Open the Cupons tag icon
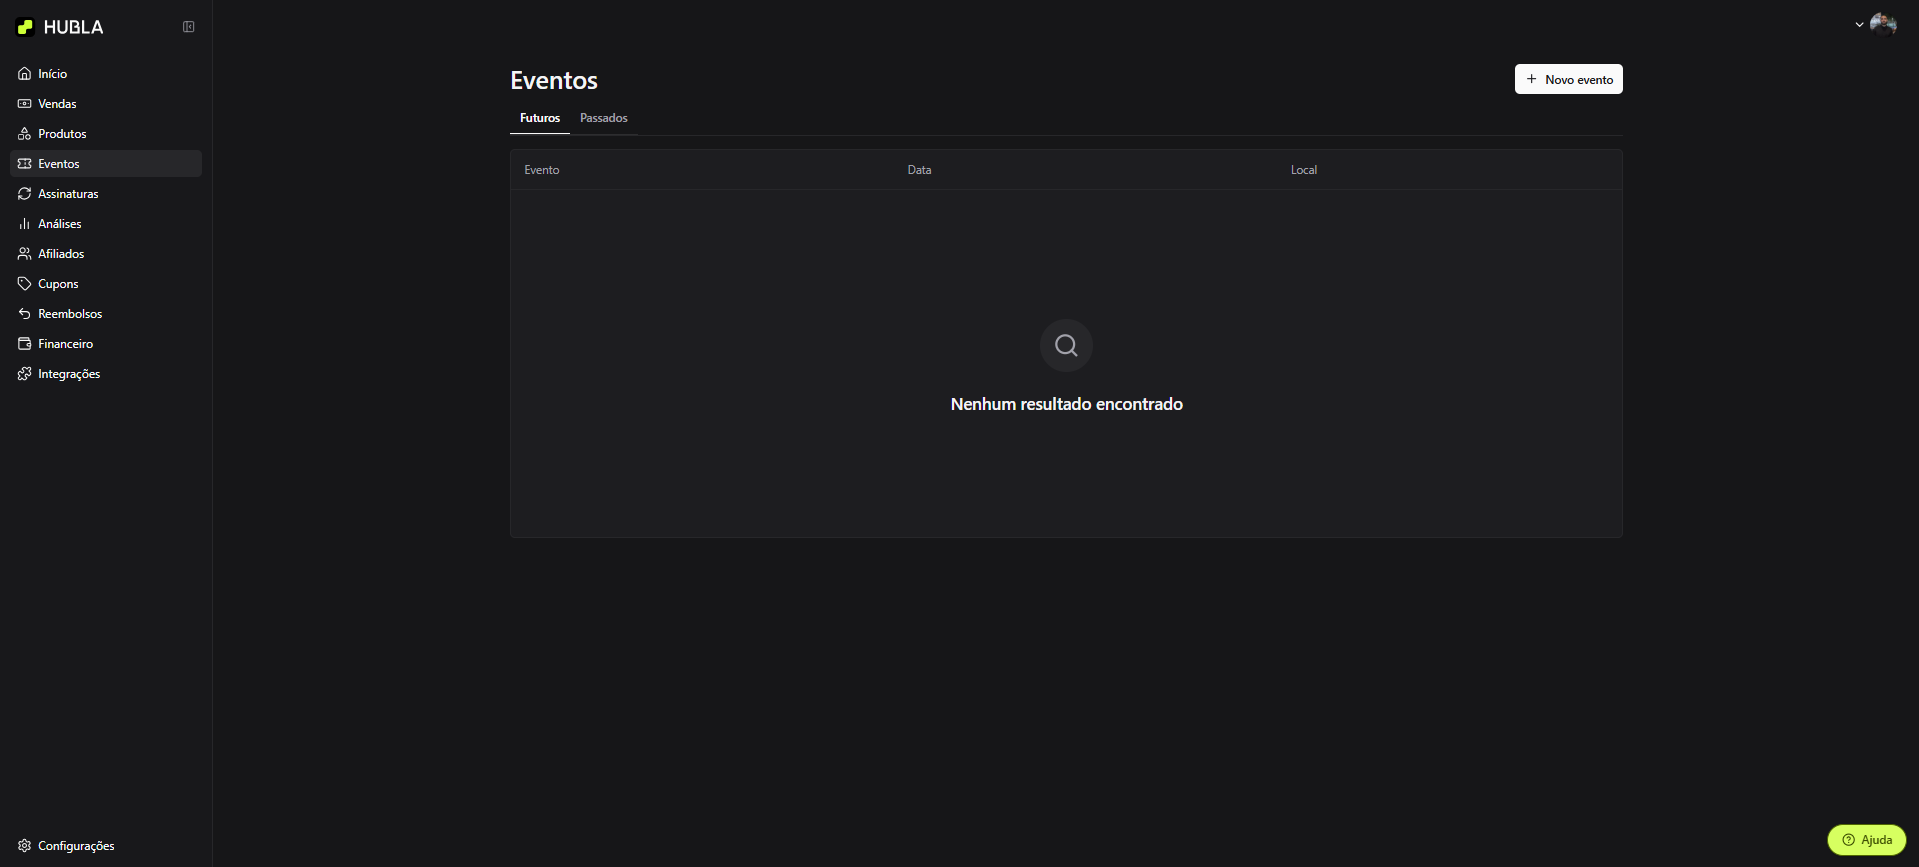The image size is (1919, 867). 25,284
